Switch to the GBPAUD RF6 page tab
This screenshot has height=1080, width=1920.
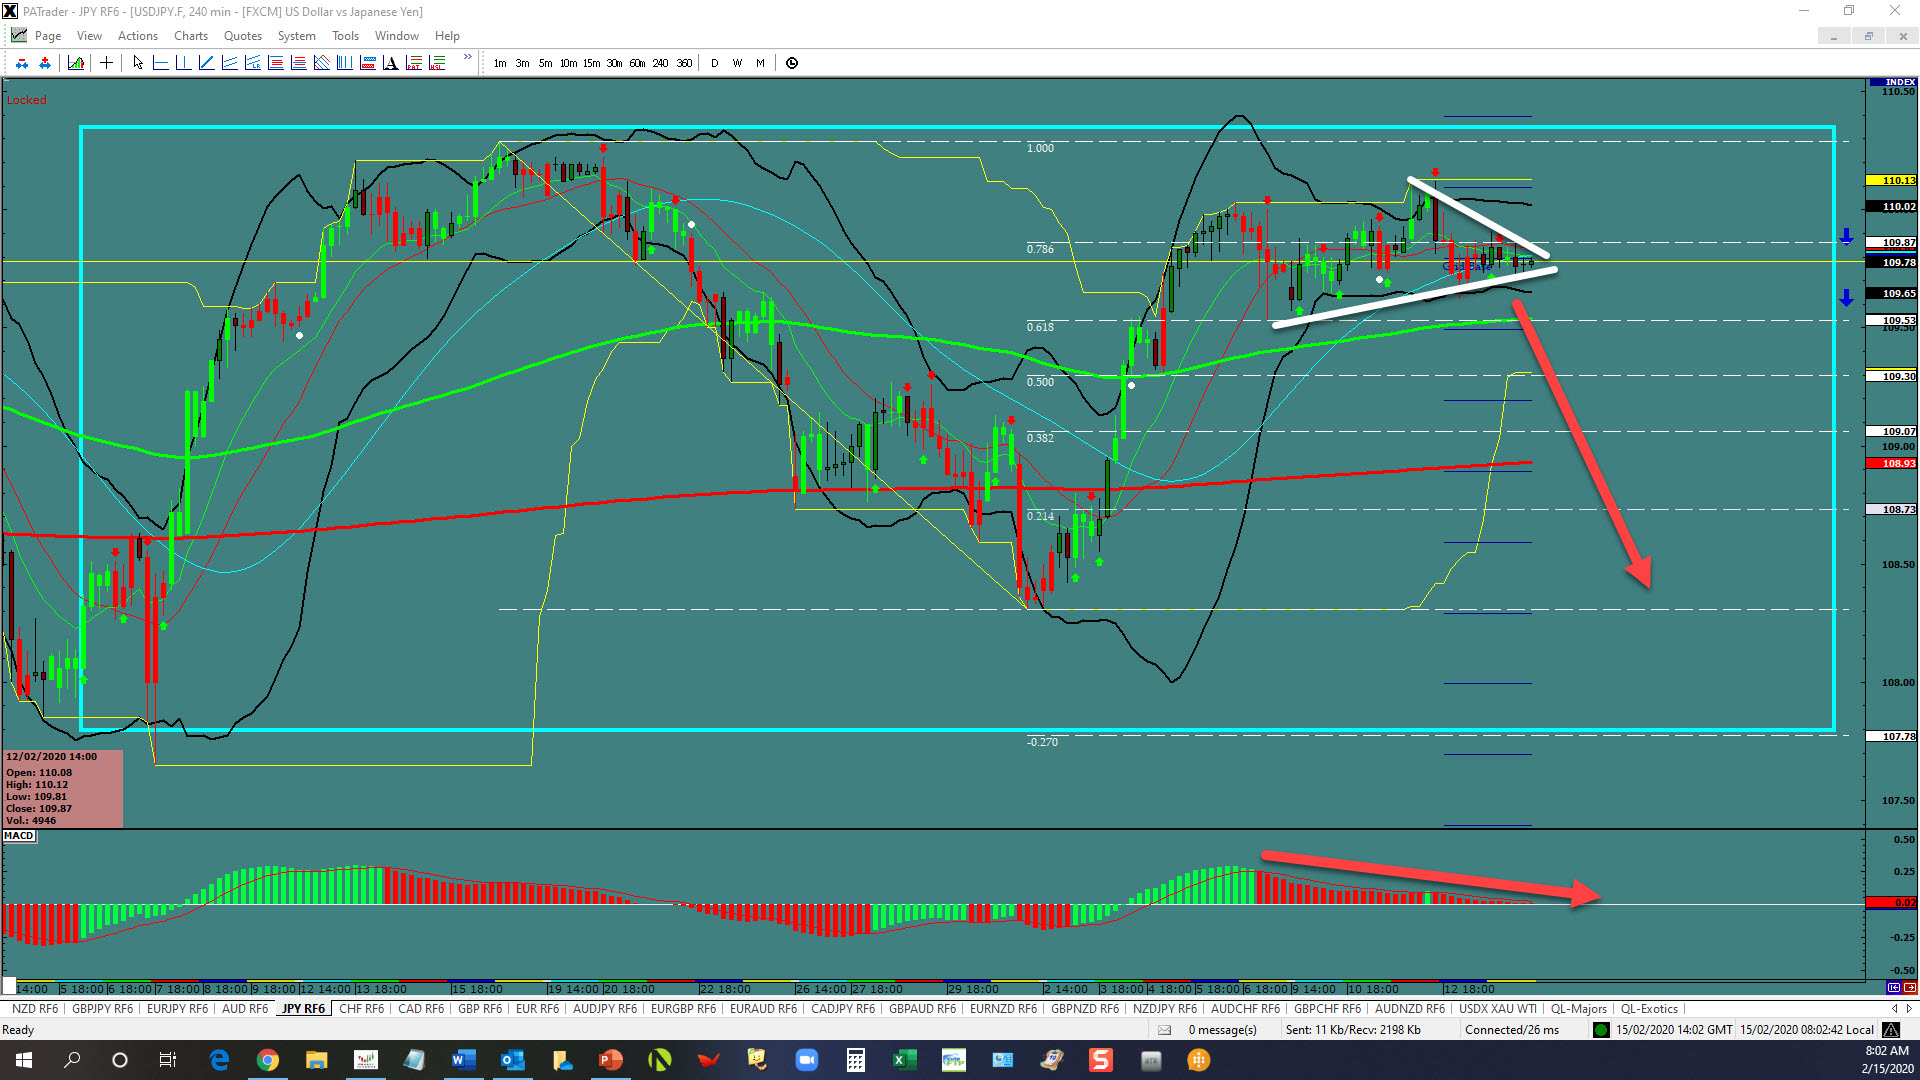tap(922, 1009)
